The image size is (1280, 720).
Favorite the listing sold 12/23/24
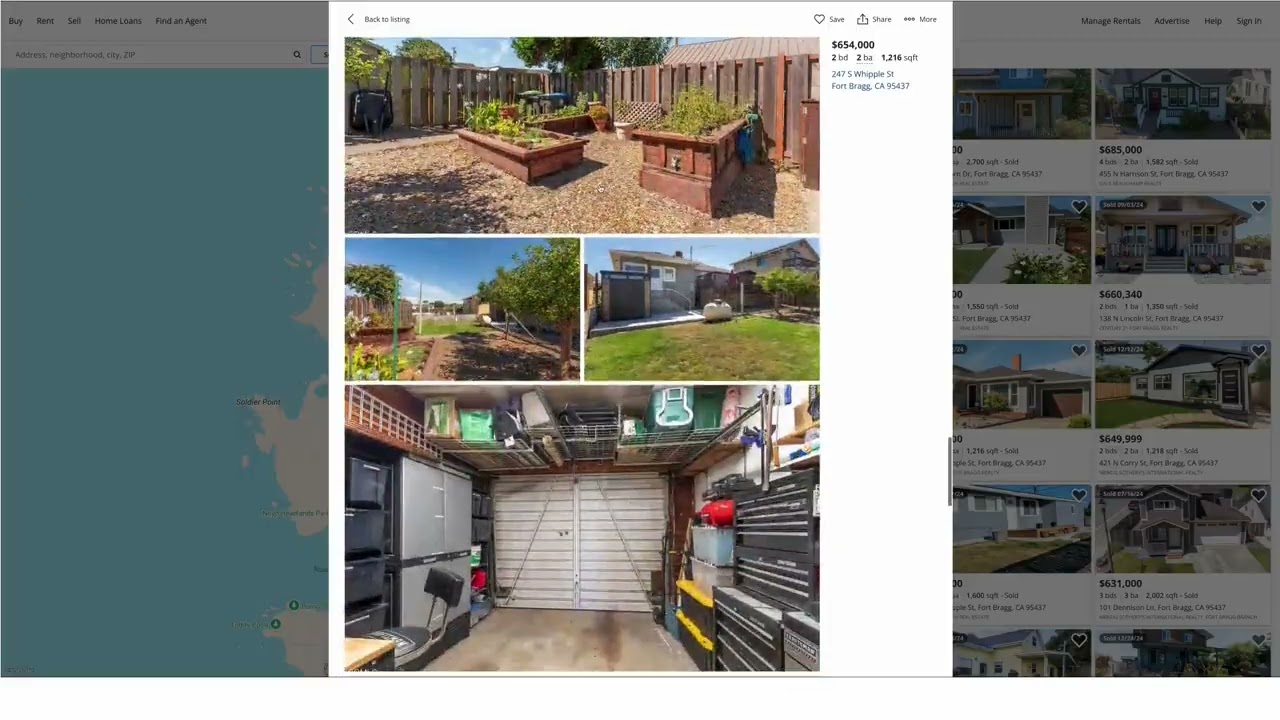point(1258,640)
